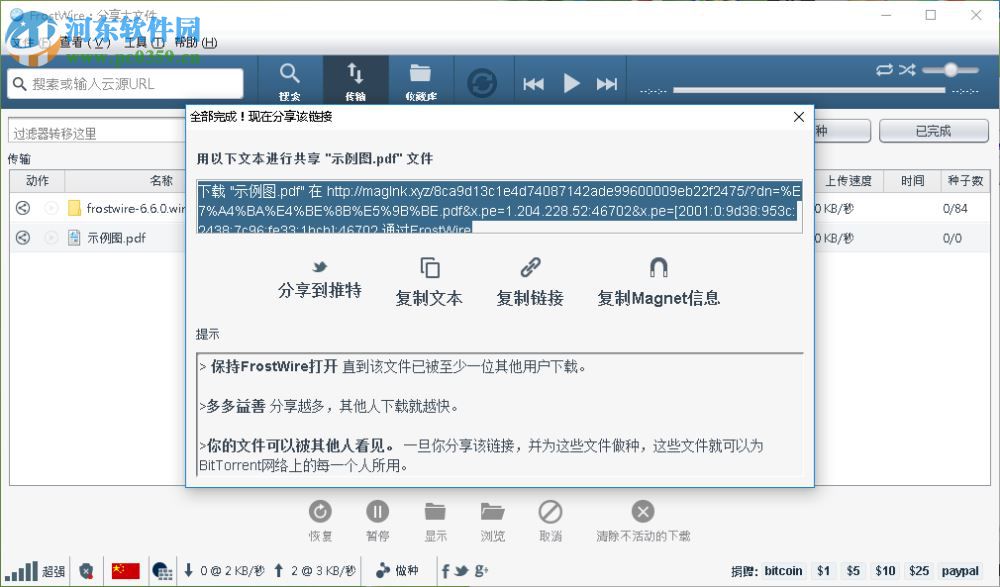
Task: Click the 复制Magnet信息 magnet icon
Action: [x=657, y=268]
